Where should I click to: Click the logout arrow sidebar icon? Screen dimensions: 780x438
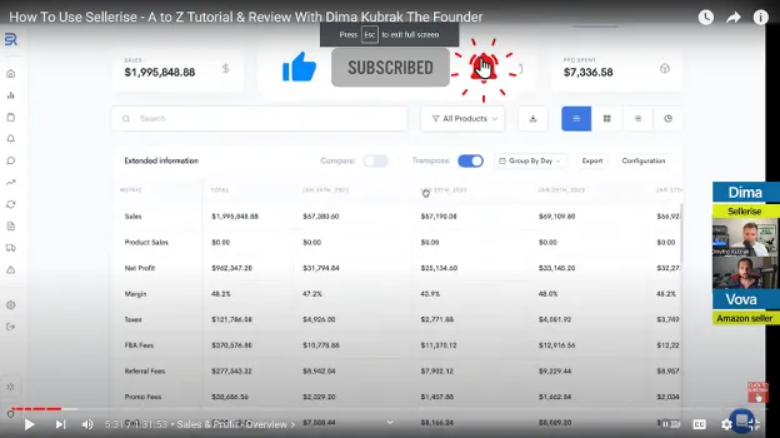[11, 327]
